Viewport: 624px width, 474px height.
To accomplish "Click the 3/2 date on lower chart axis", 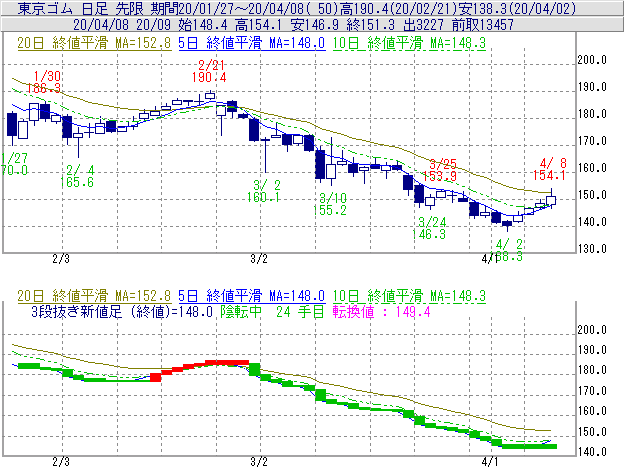I will (259, 462).
